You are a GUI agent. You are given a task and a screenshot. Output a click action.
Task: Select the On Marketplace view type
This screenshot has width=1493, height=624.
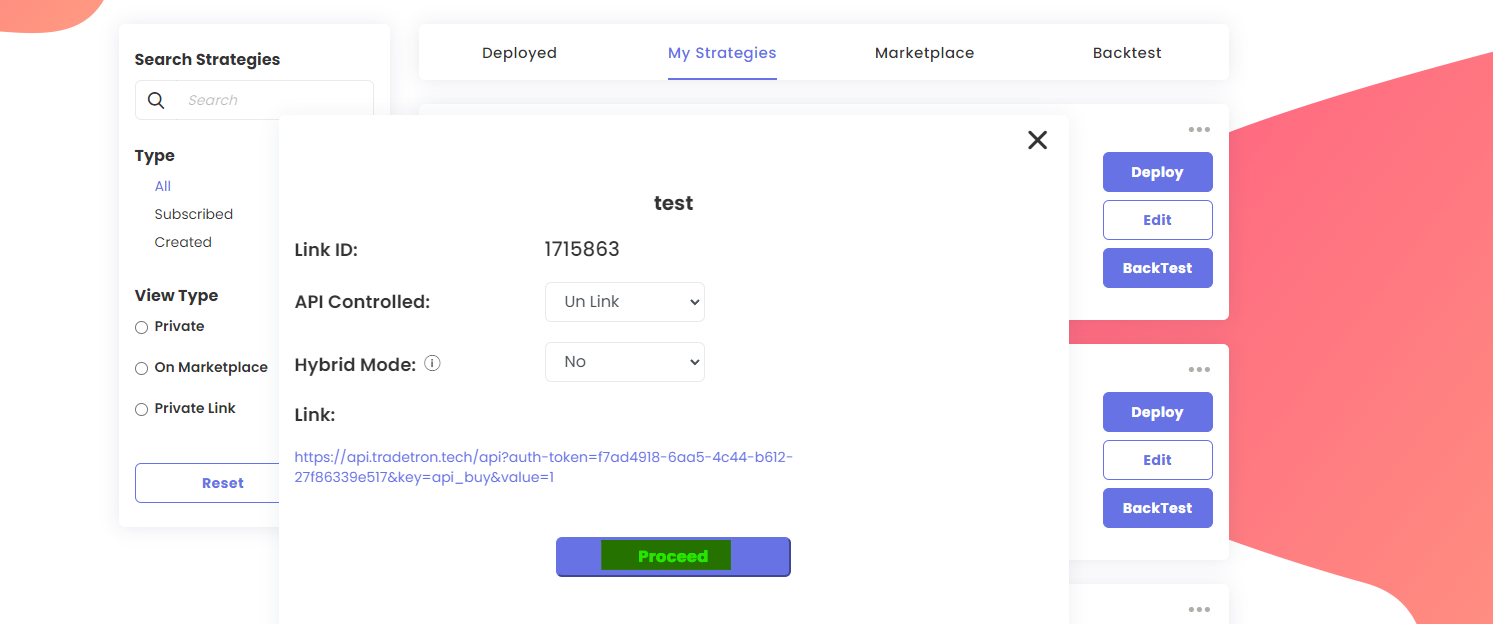pyautogui.click(x=141, y=368)
